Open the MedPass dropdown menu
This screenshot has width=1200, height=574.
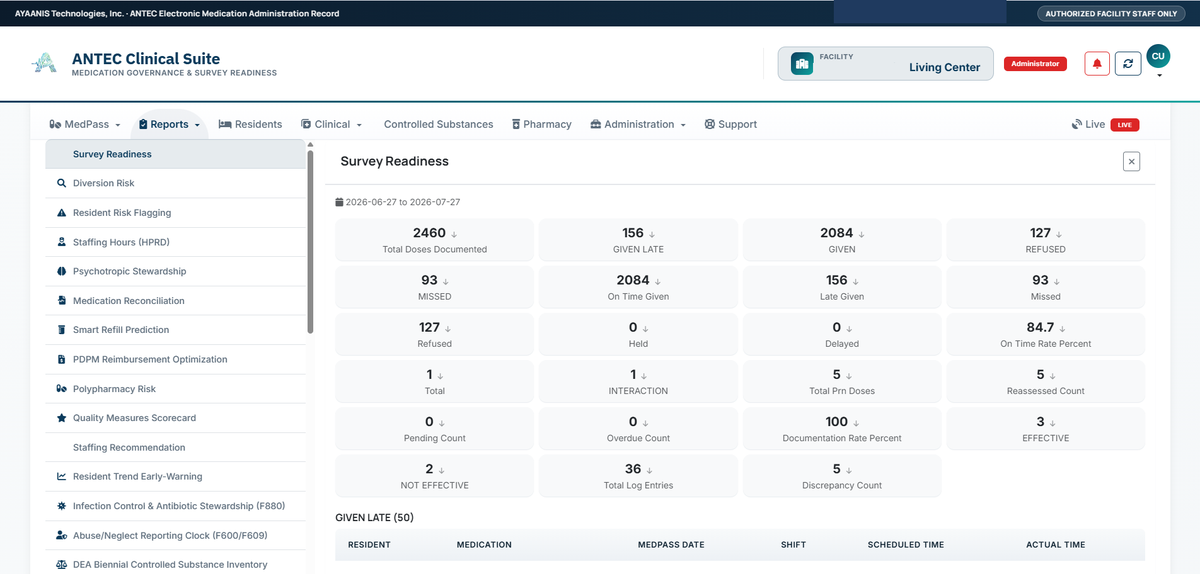tap(84, 124)
